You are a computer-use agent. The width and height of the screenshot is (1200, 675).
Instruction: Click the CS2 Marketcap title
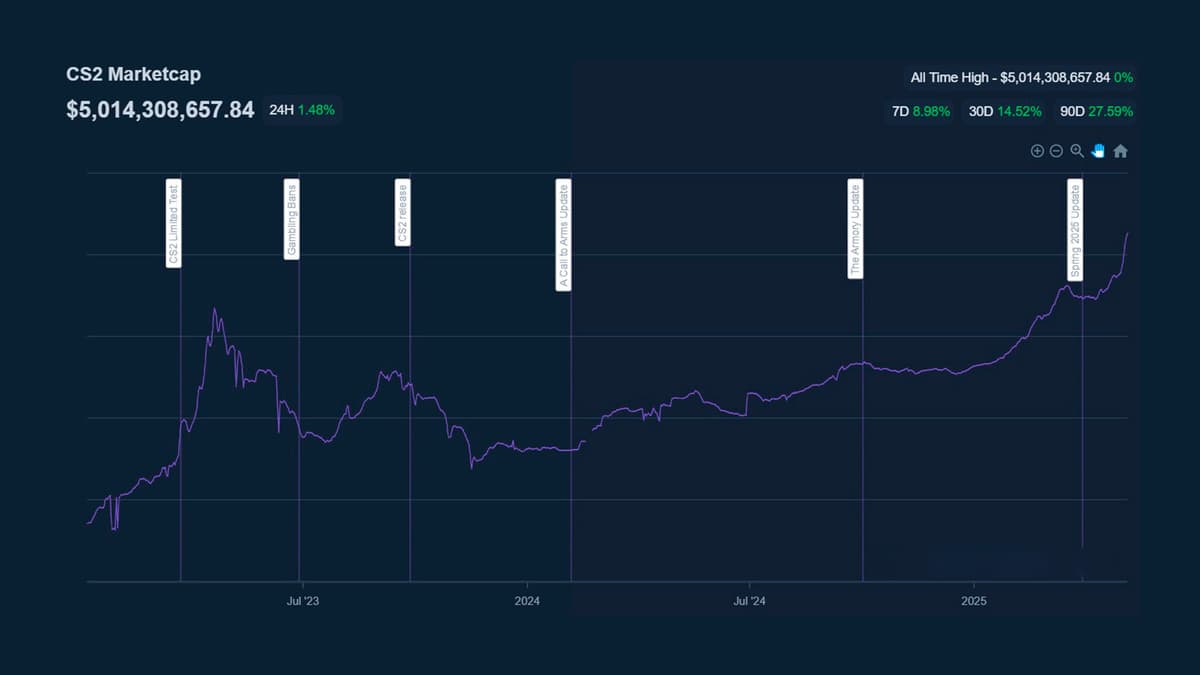pyautogui.click(x=134, y=75)
